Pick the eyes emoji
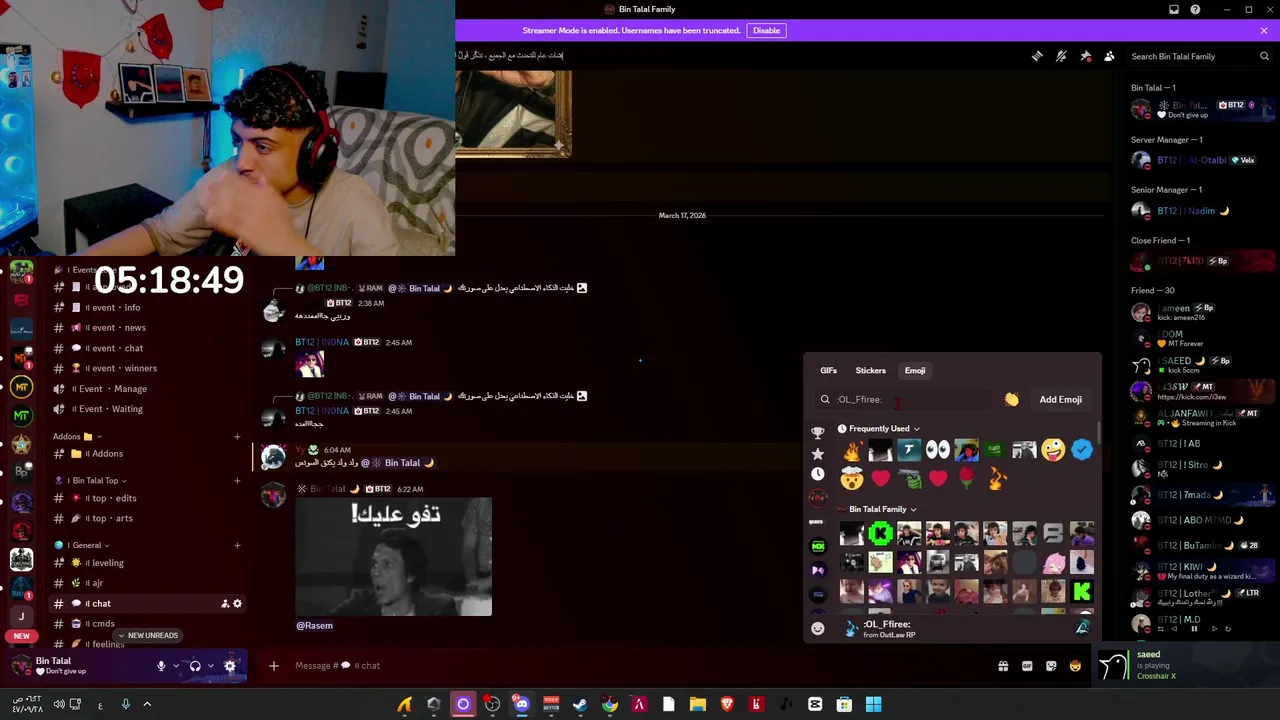The width and height of the screenshot is (1280, 720). [937, 451]
